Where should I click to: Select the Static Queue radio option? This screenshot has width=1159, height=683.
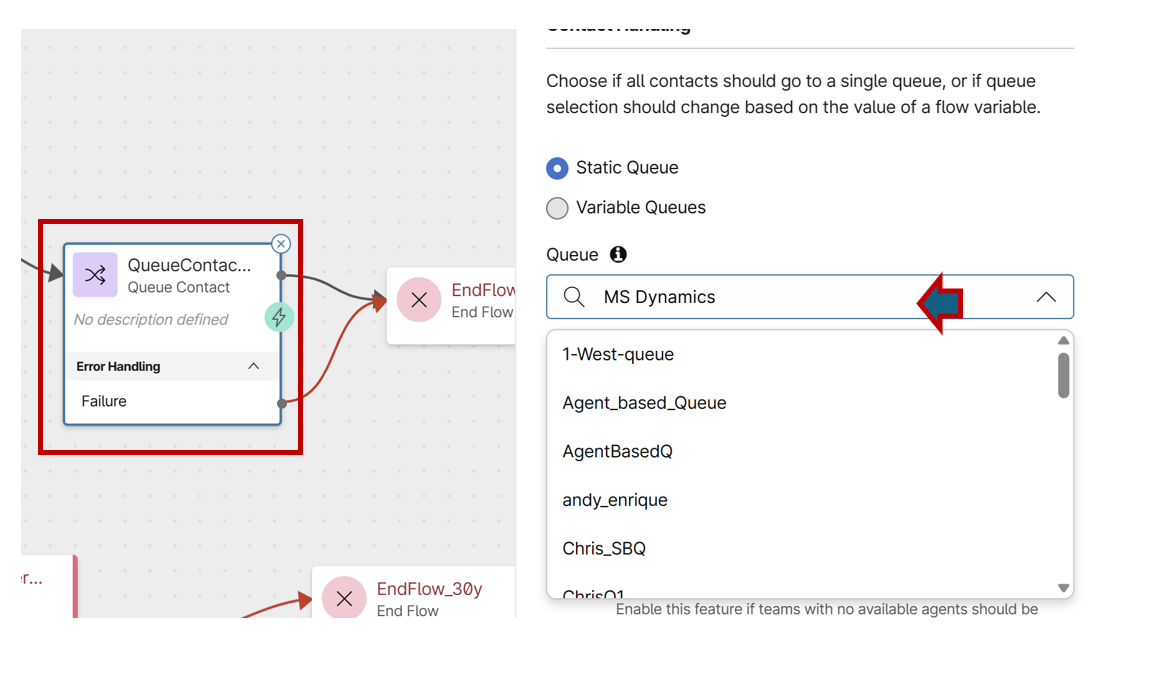[x=557, y=168]
